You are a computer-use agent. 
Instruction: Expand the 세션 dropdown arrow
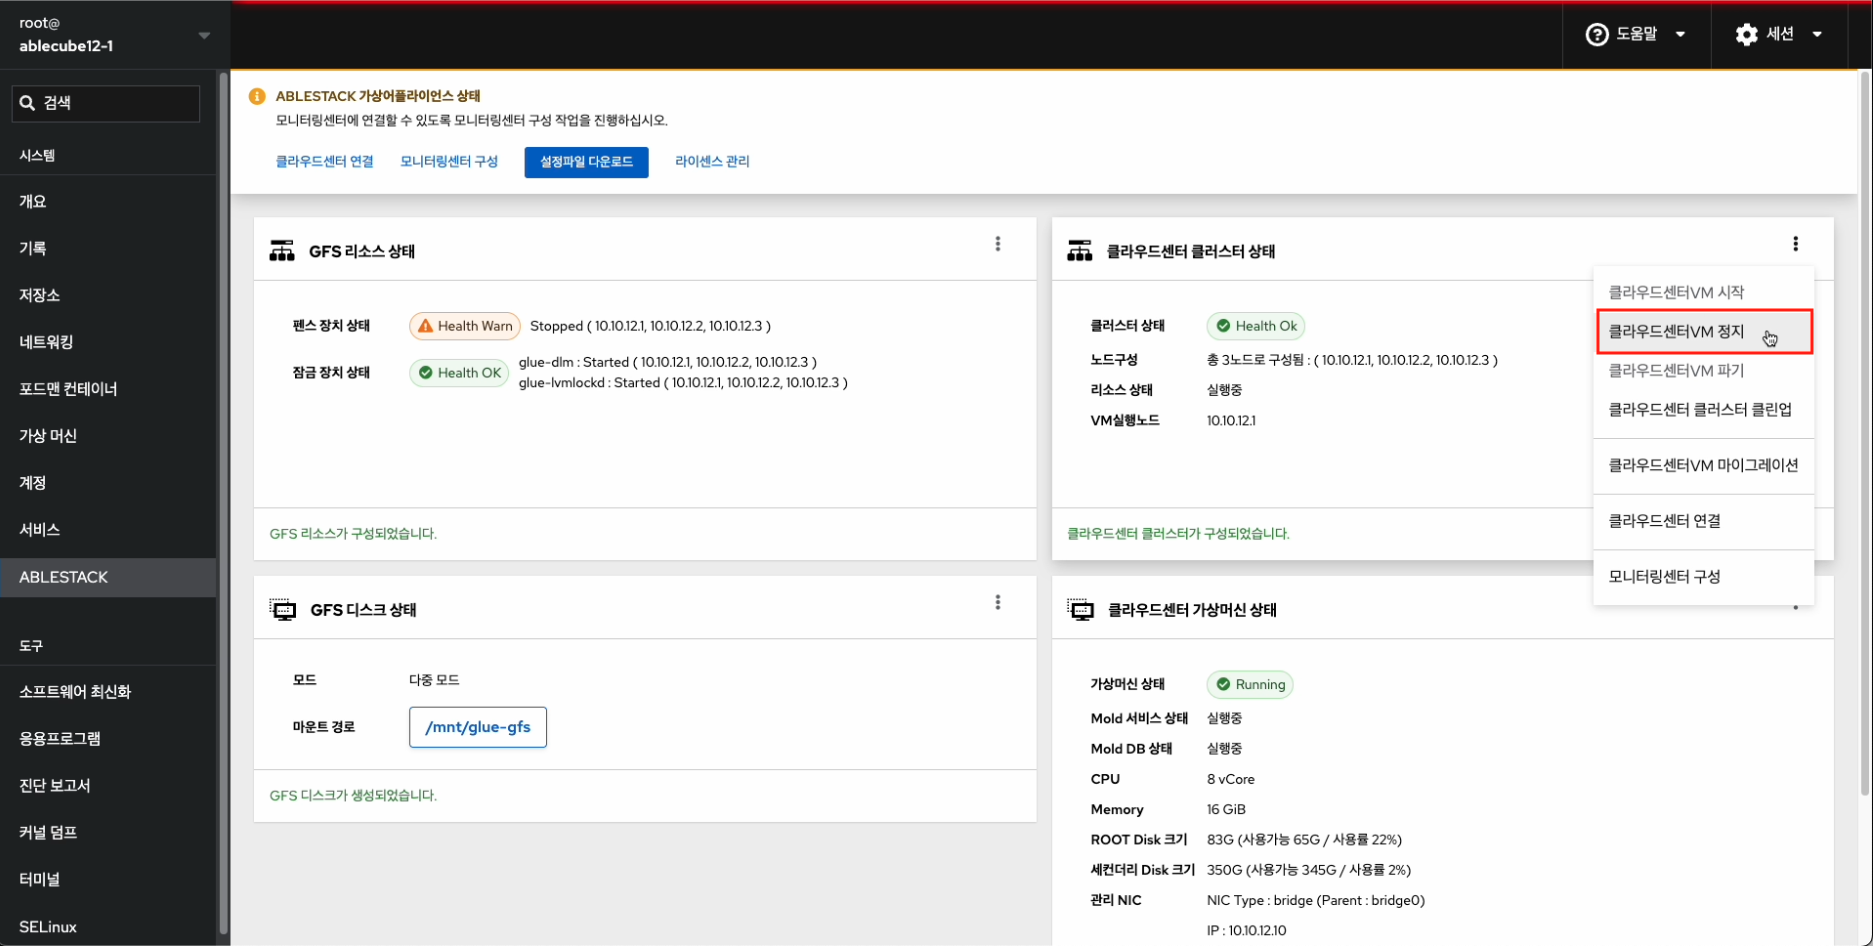pyautogui.click(x=1817, y=34)
